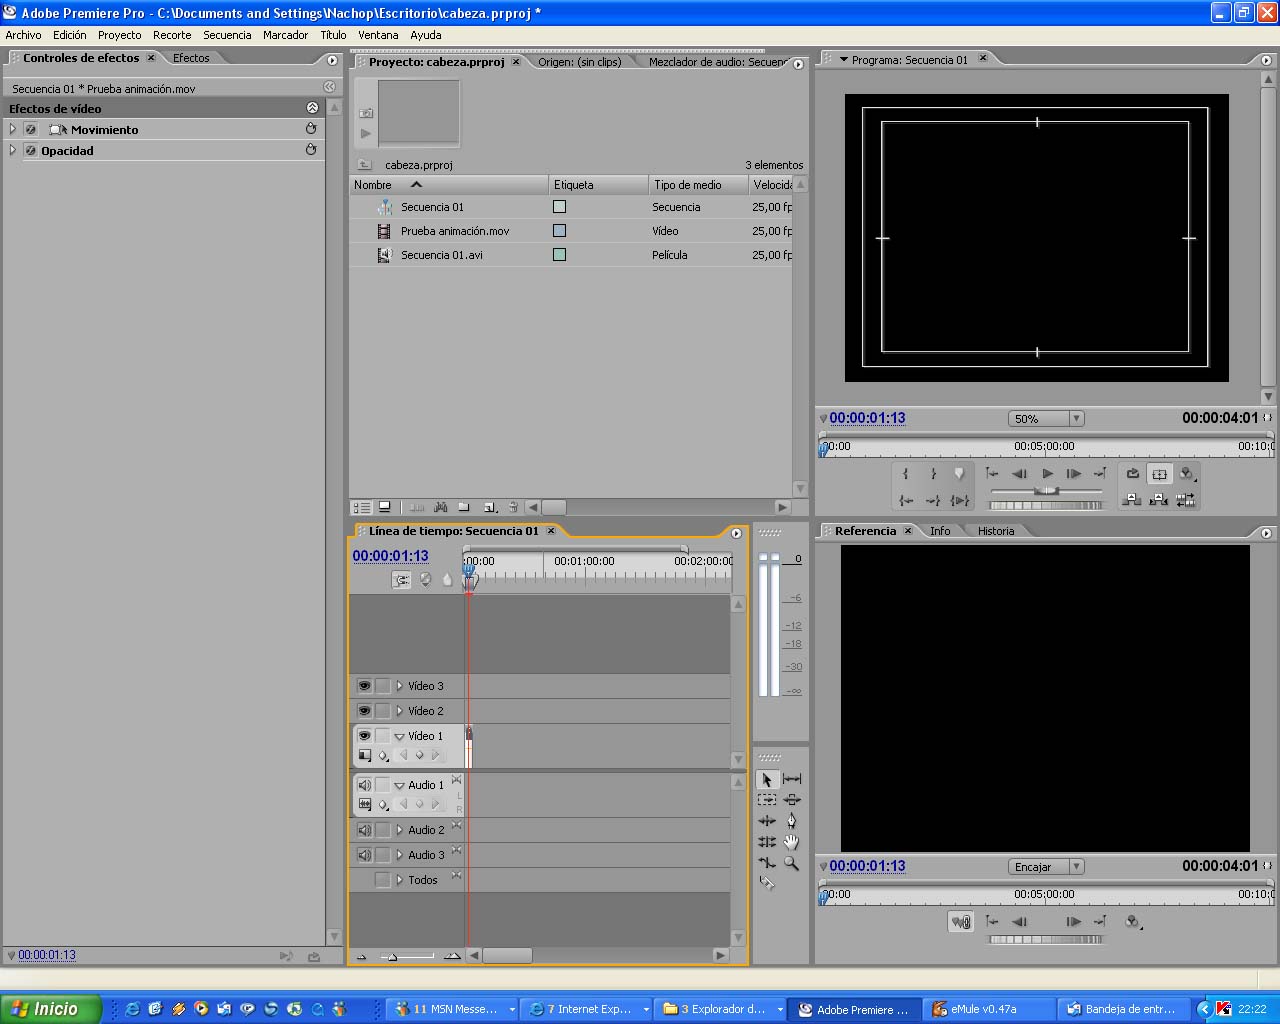Select the Pen tool in tools palette
The image size is (1280, 1024).
792,821
